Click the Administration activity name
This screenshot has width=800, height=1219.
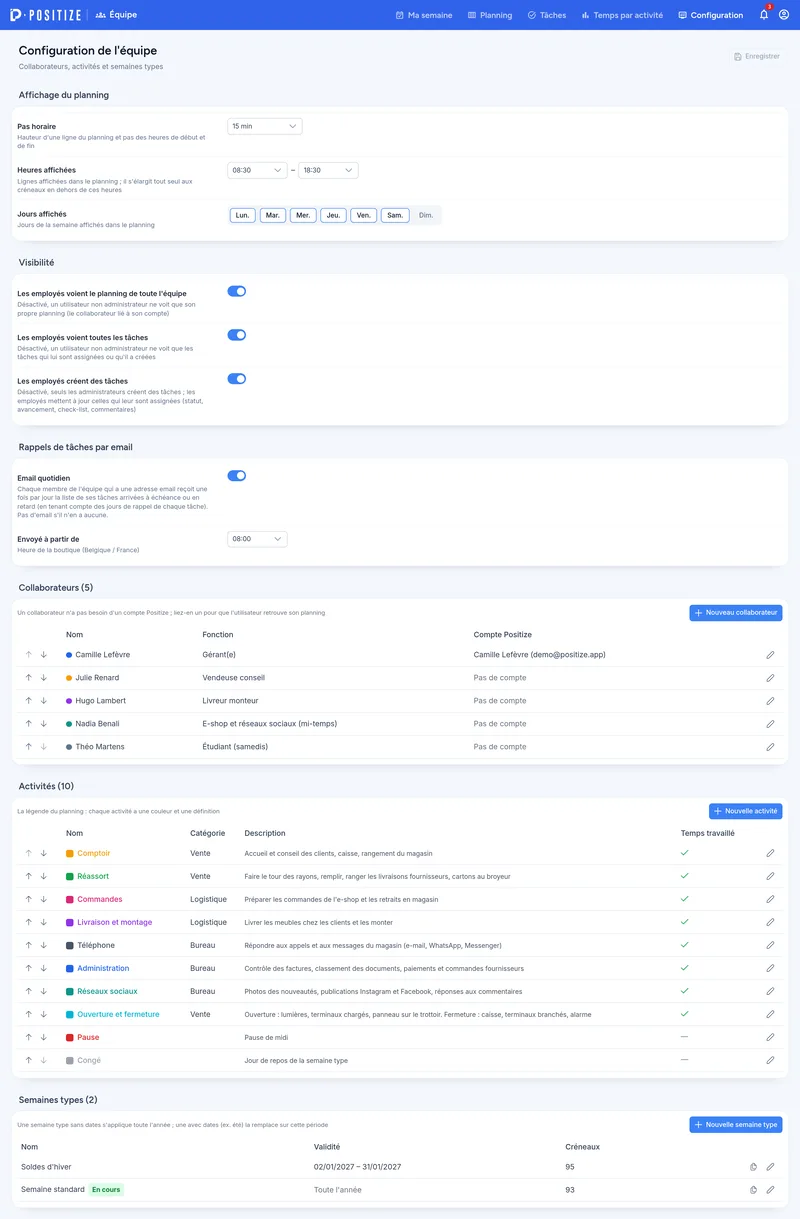click(x=103, y=969)
